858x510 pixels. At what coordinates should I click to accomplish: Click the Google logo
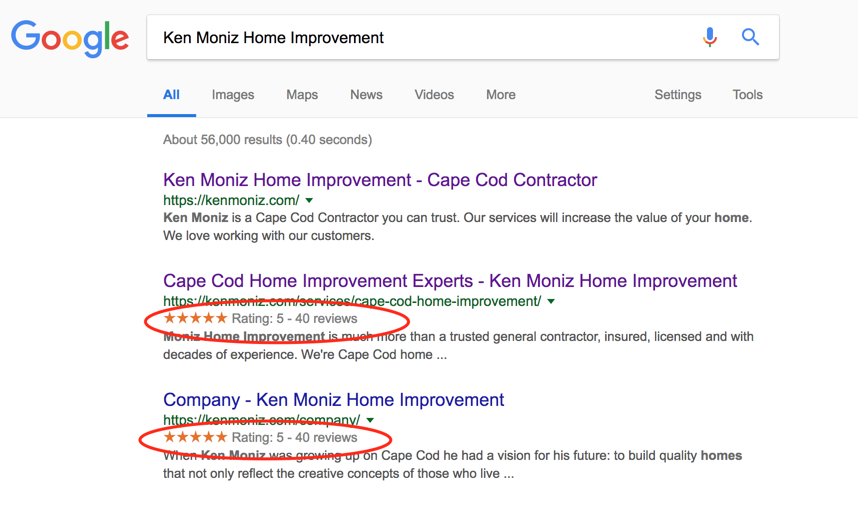tap(70, 38)
